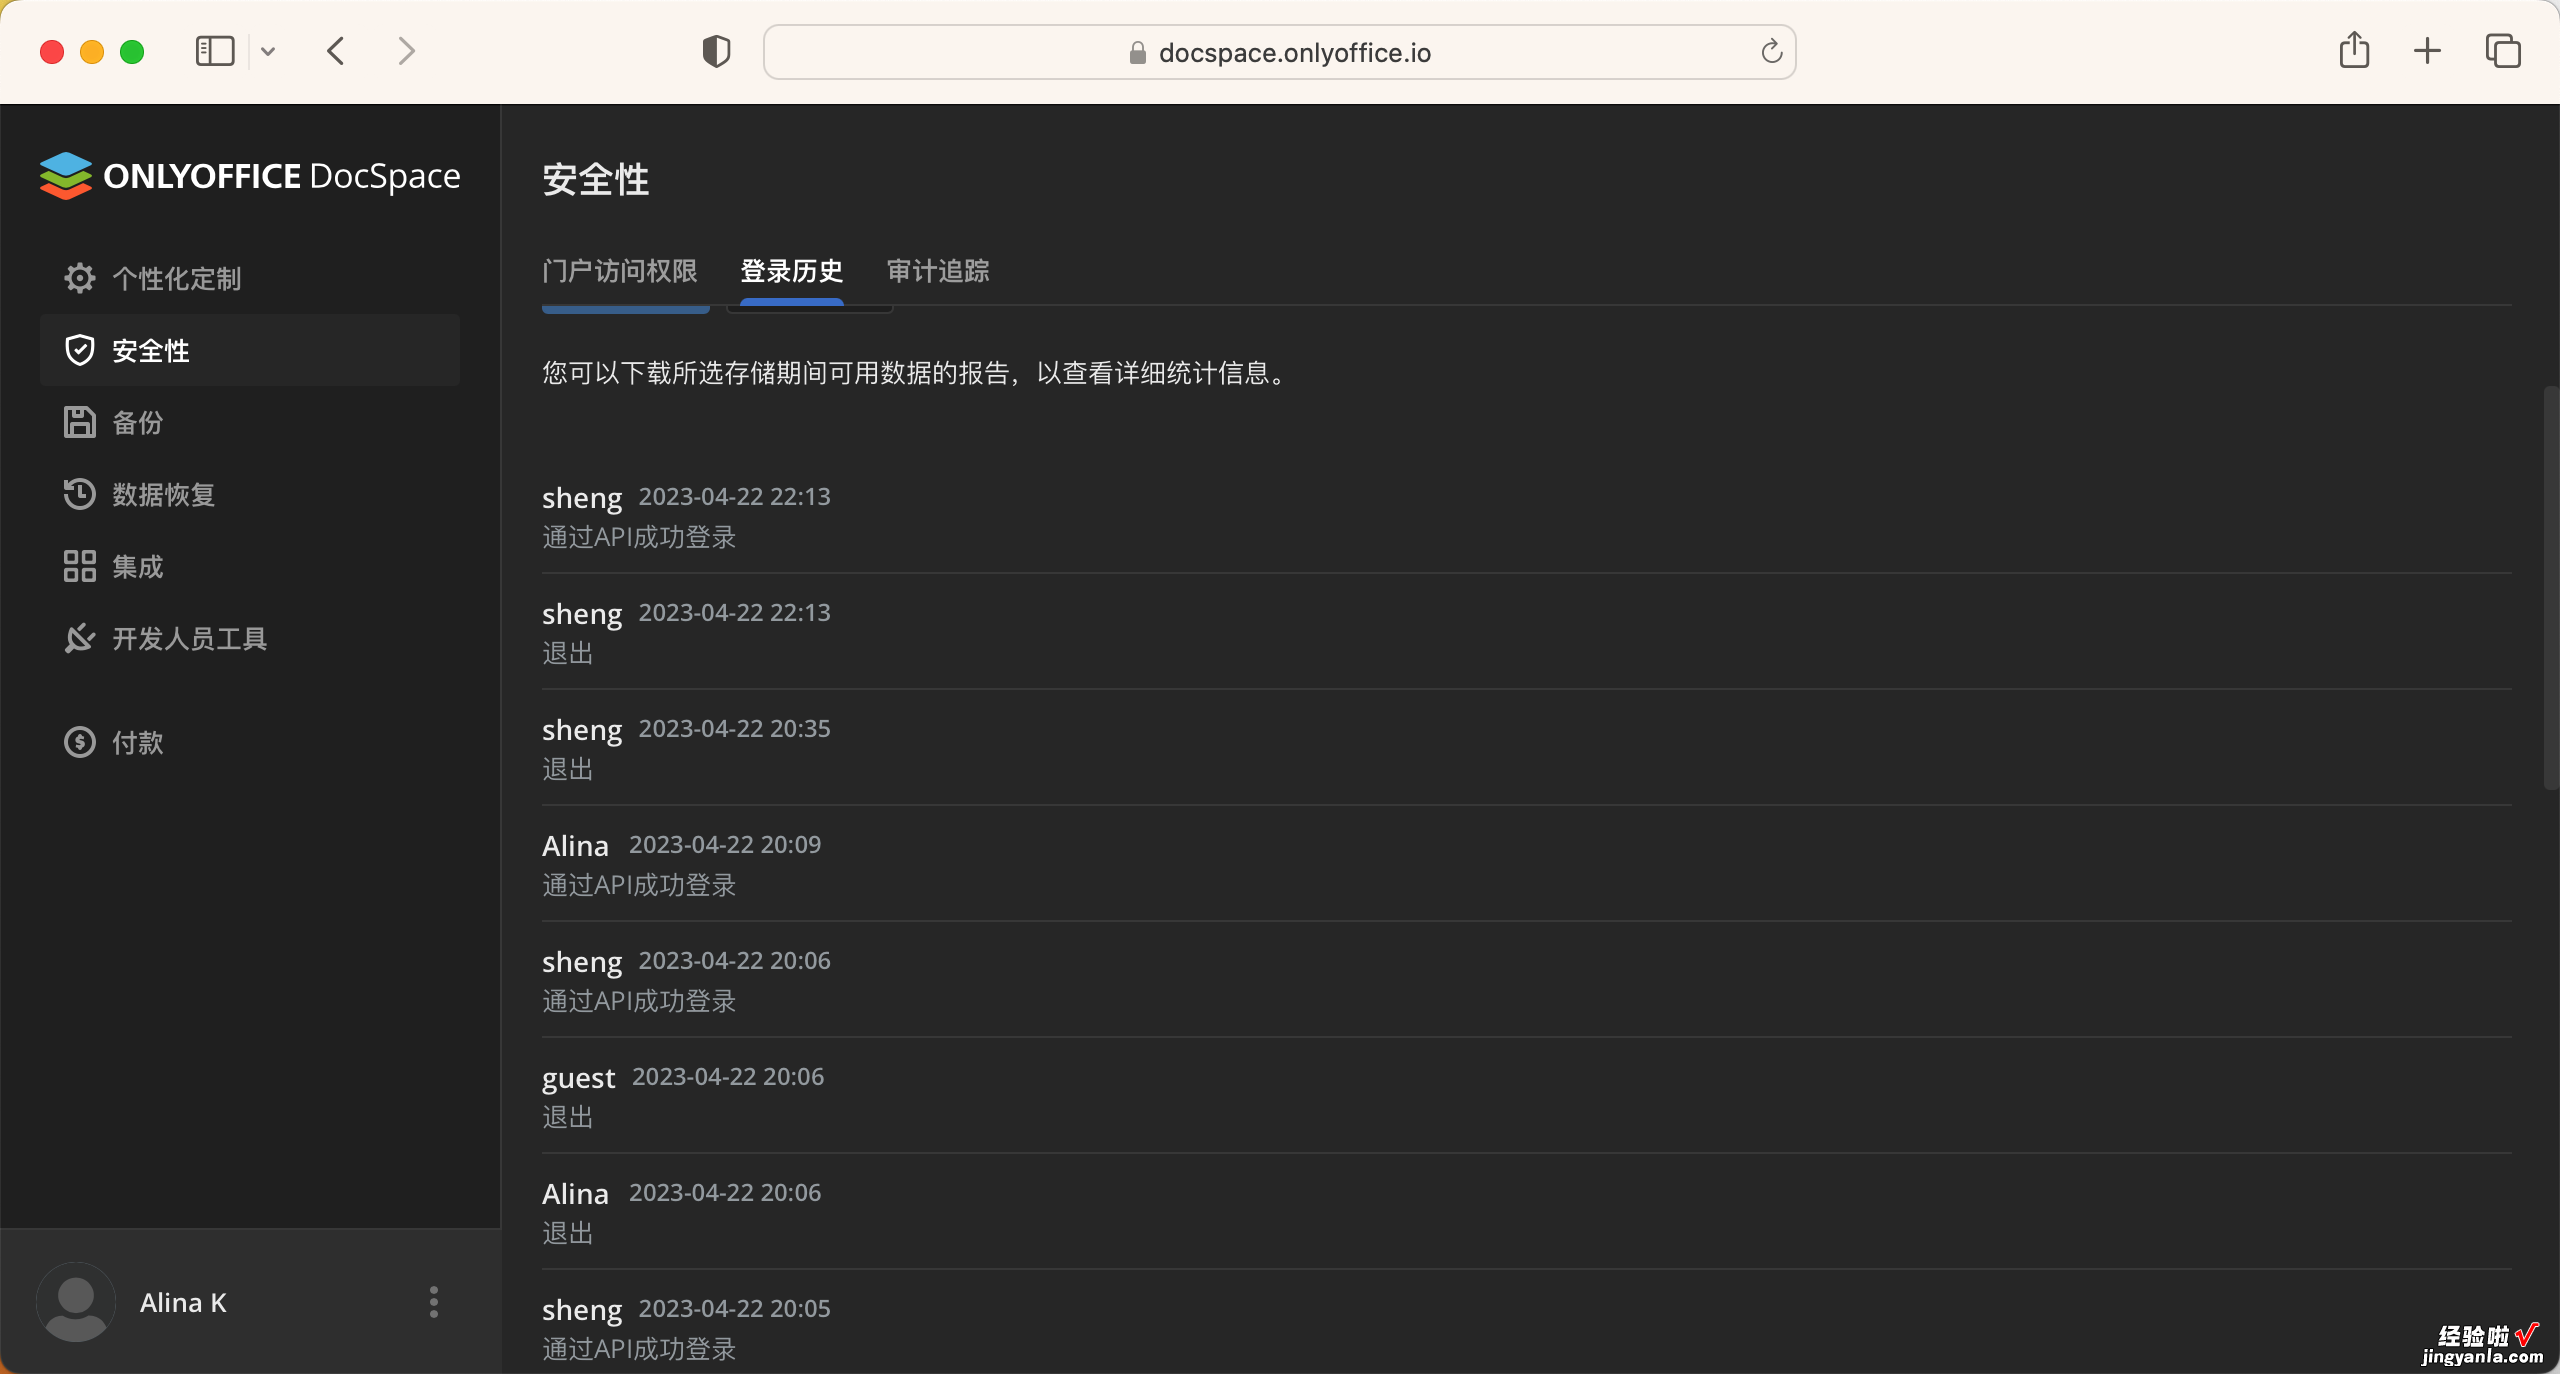Click Alina in the 20:09 entry
The height and width of the screenshot is (1374, 2560).
point(575,846)
